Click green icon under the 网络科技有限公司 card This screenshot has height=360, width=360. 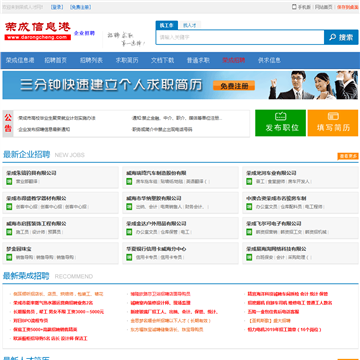pos(249,257)
